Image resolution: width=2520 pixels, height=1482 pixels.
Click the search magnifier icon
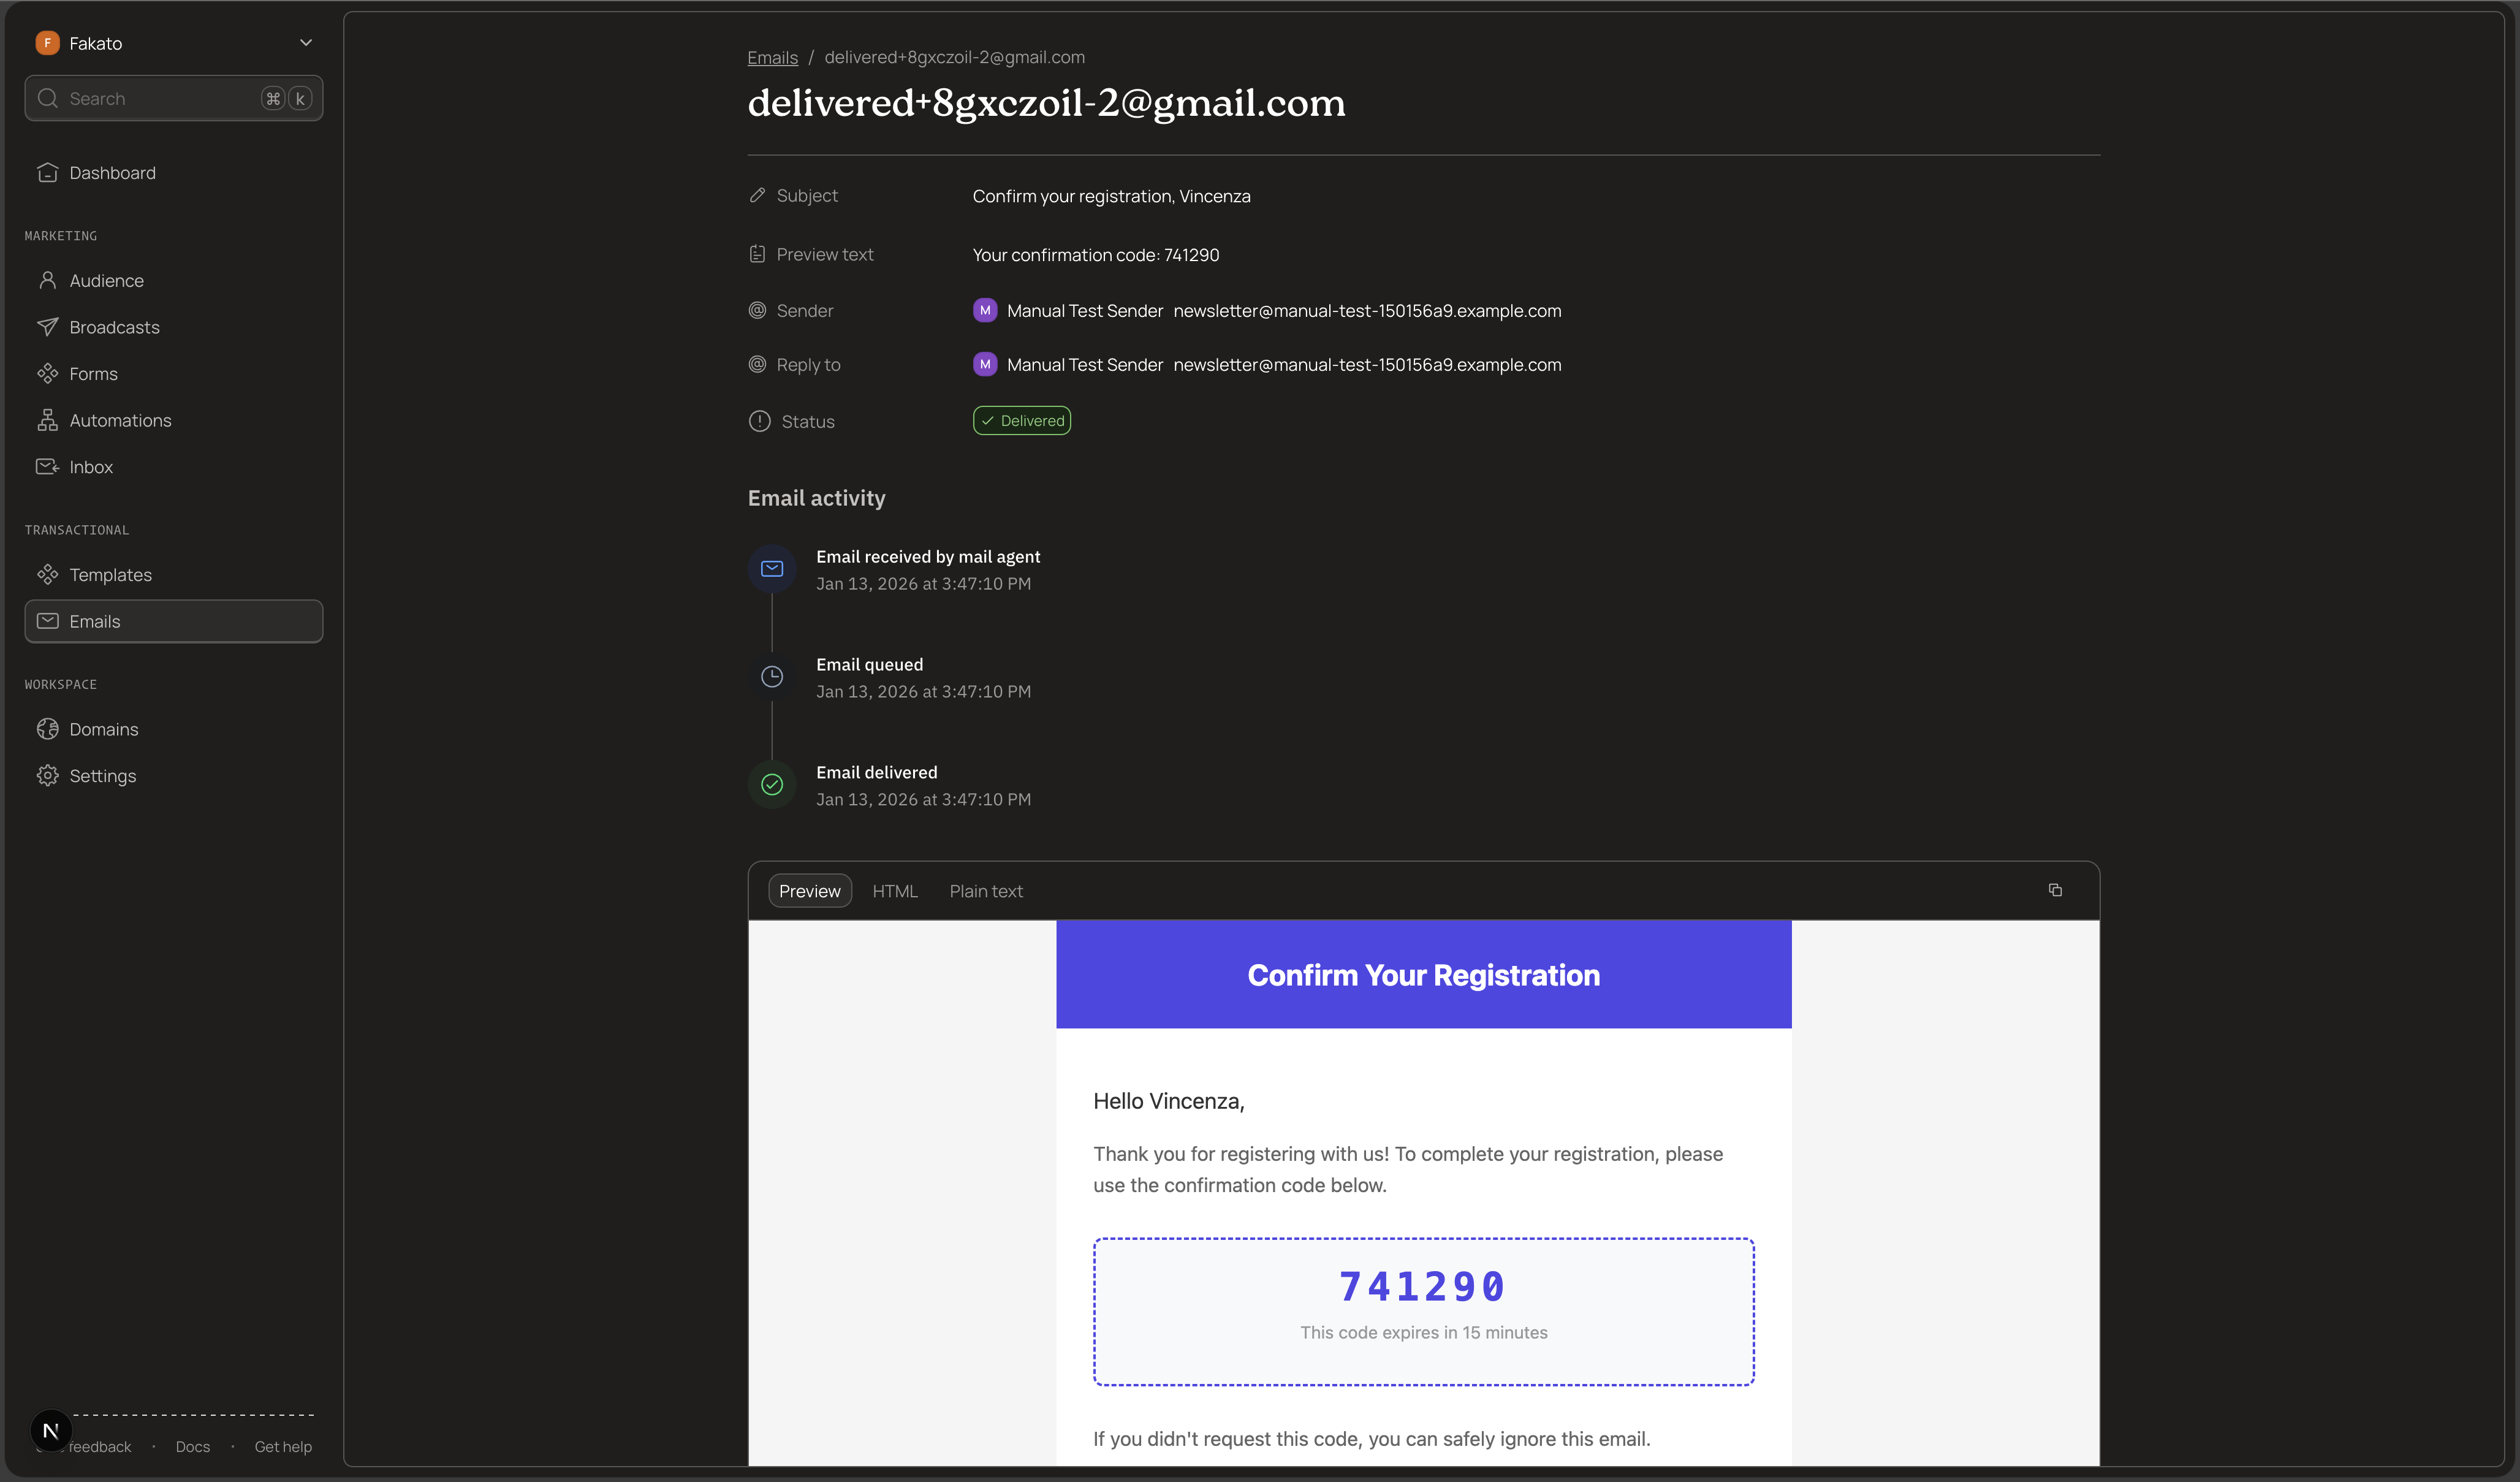click(x=47, y=98)
